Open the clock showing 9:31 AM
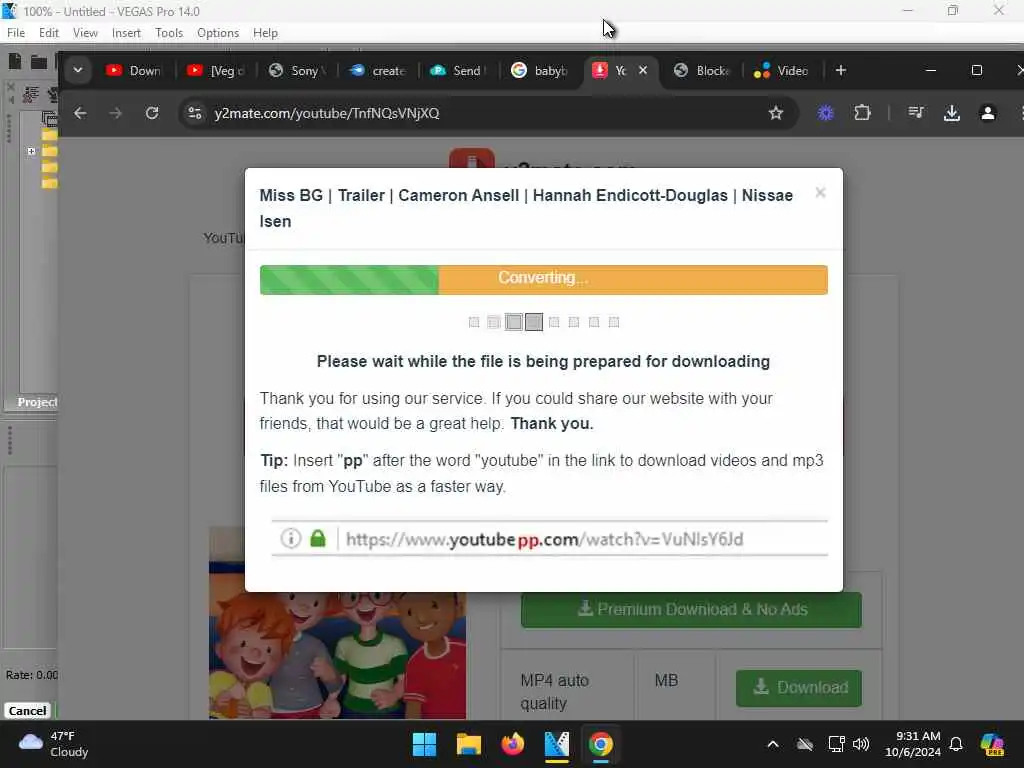Screen dimensions: 1024x768 pyautogui.click(x=913, y=744)
